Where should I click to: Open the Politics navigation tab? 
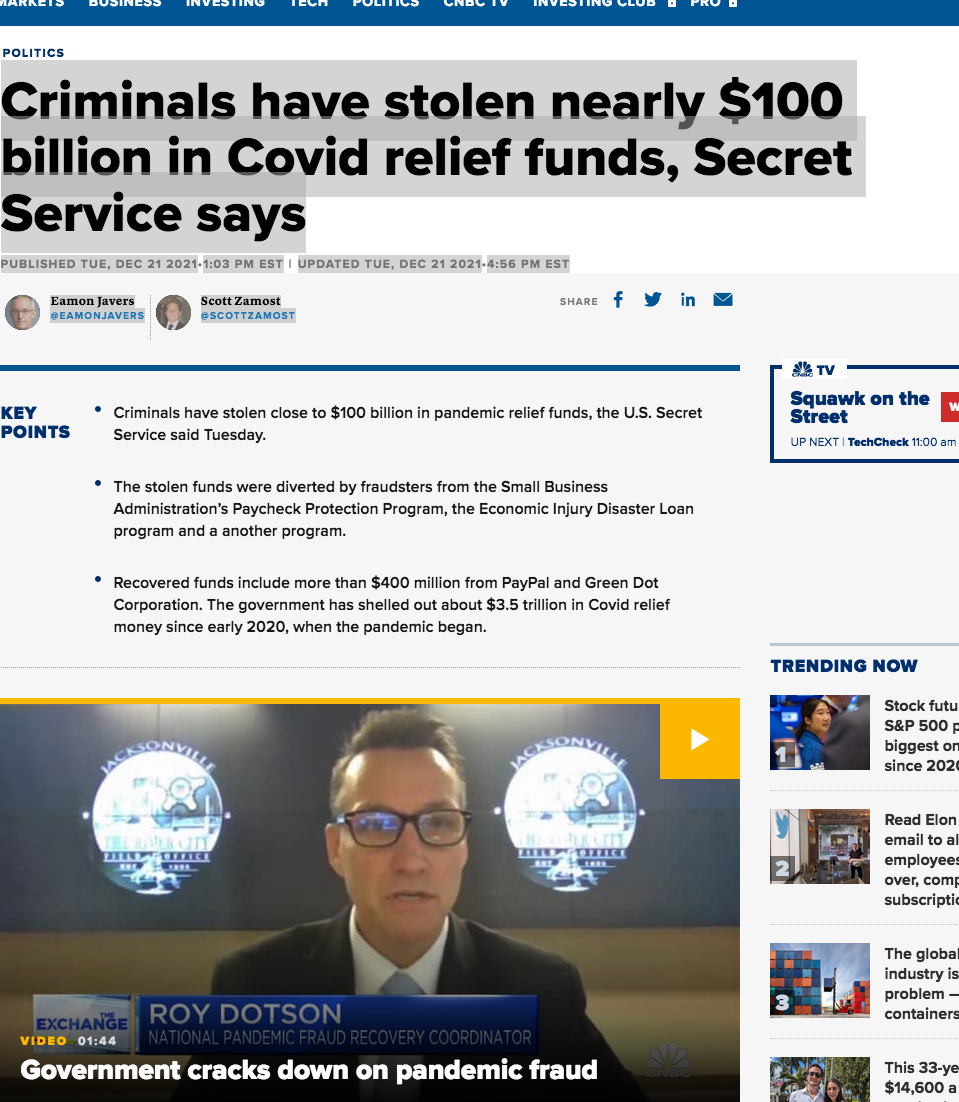(x=386, y=4)
